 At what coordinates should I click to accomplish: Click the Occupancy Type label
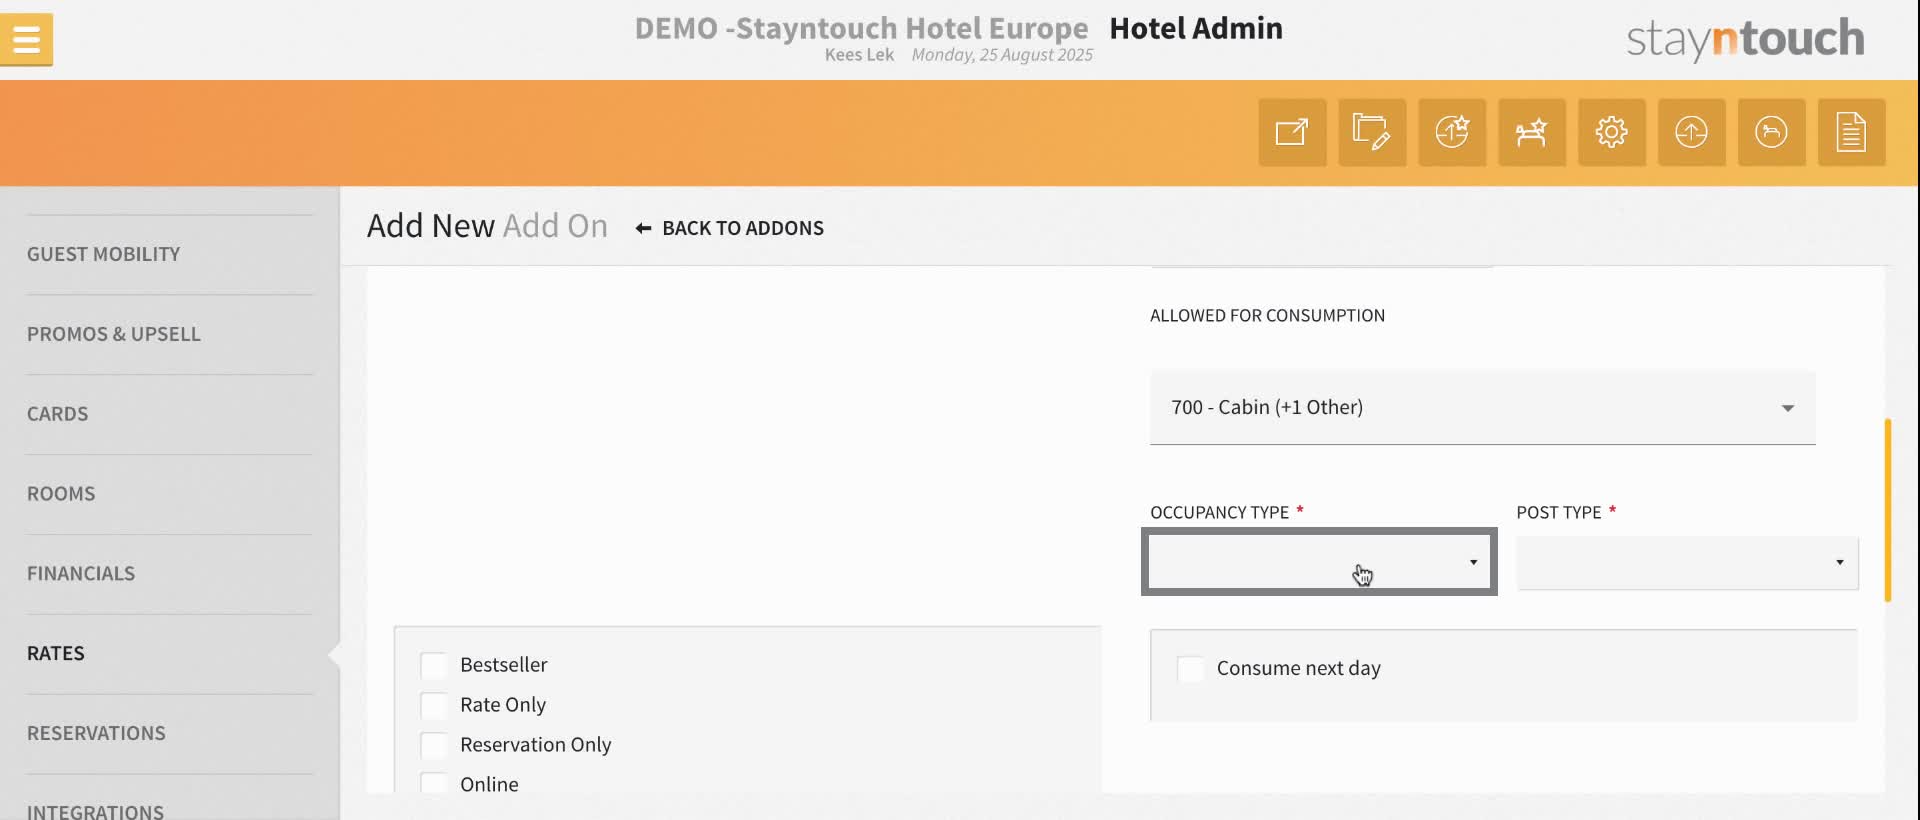(1219, 512)
